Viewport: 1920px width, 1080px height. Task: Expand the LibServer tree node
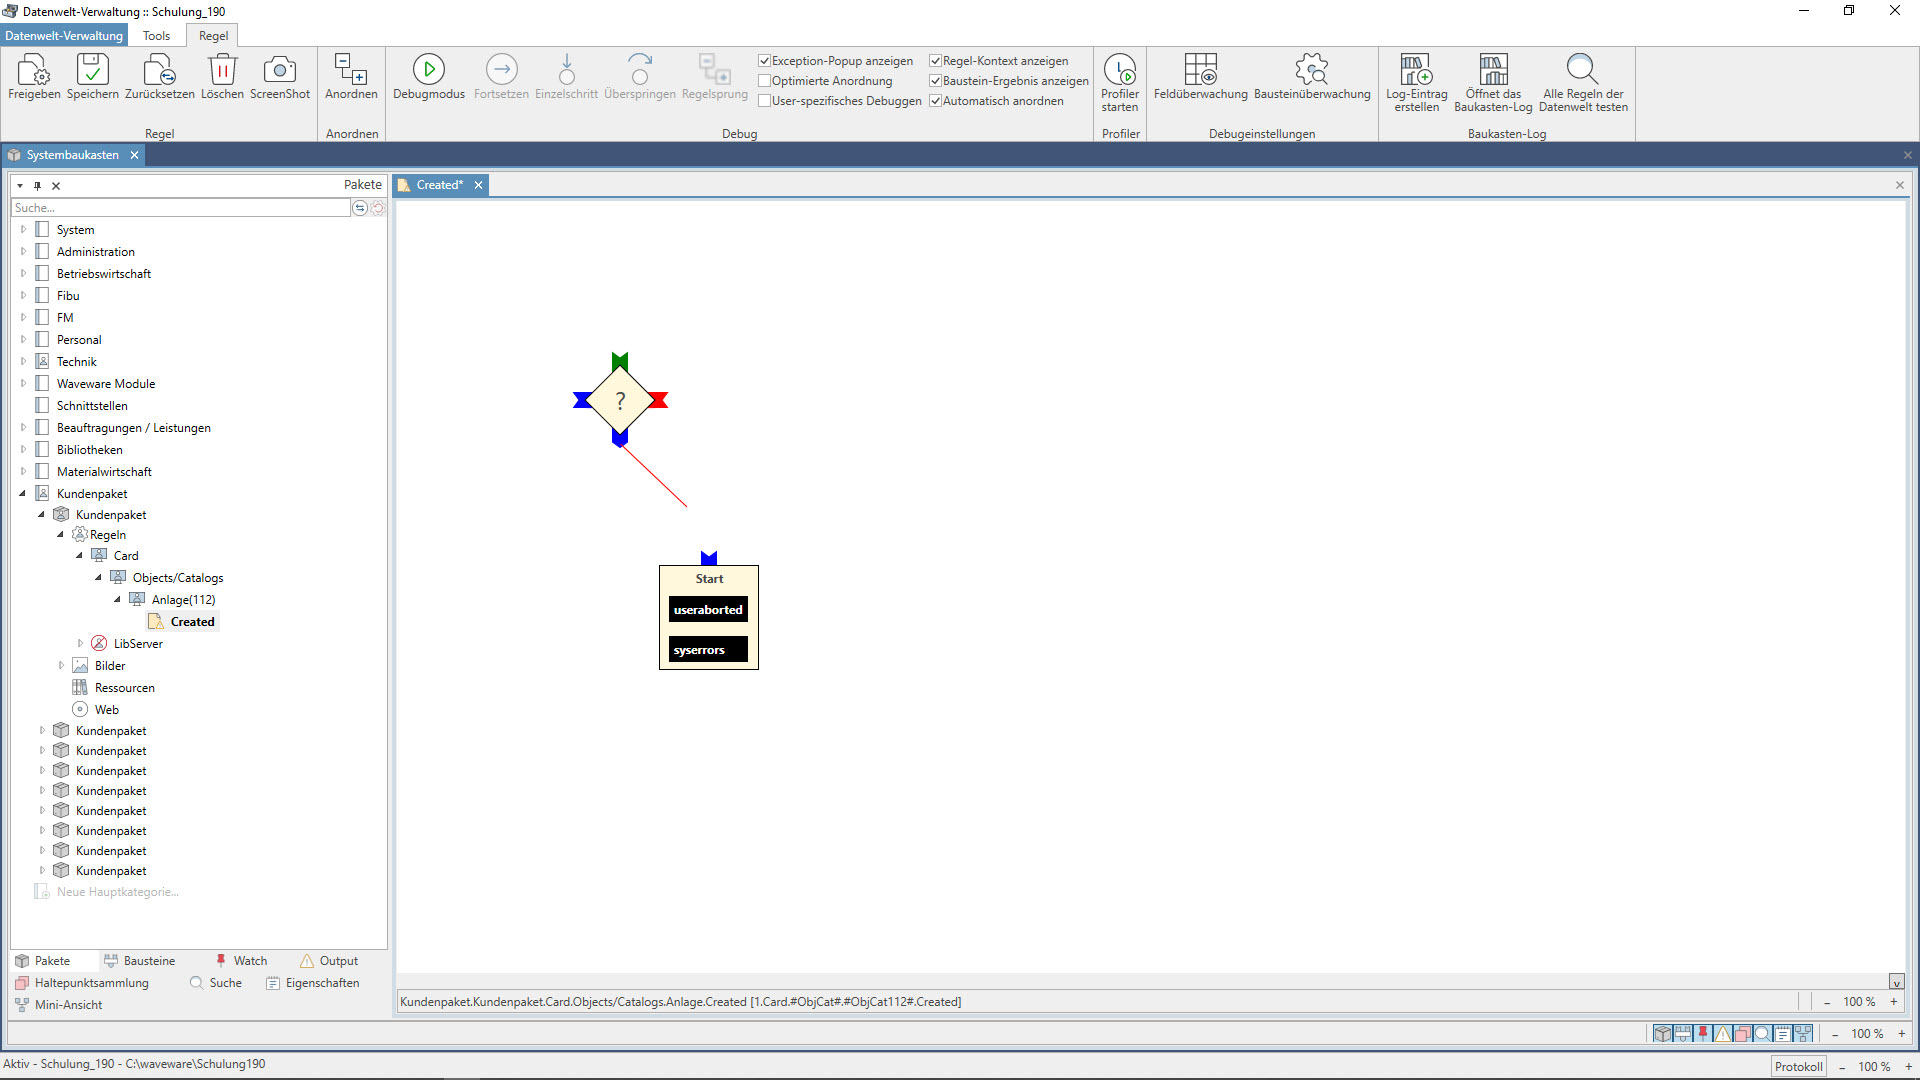80,644
